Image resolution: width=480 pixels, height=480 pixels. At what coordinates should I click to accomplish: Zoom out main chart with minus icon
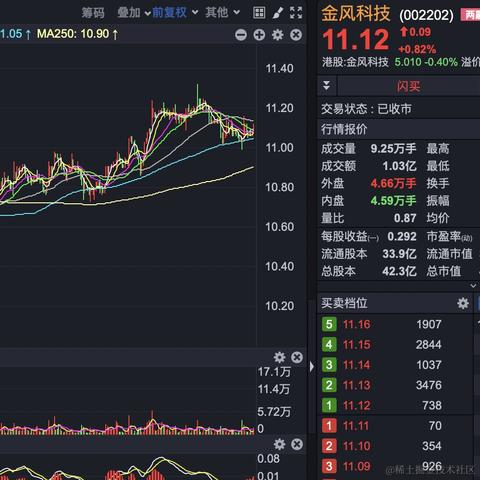(241, 35)
